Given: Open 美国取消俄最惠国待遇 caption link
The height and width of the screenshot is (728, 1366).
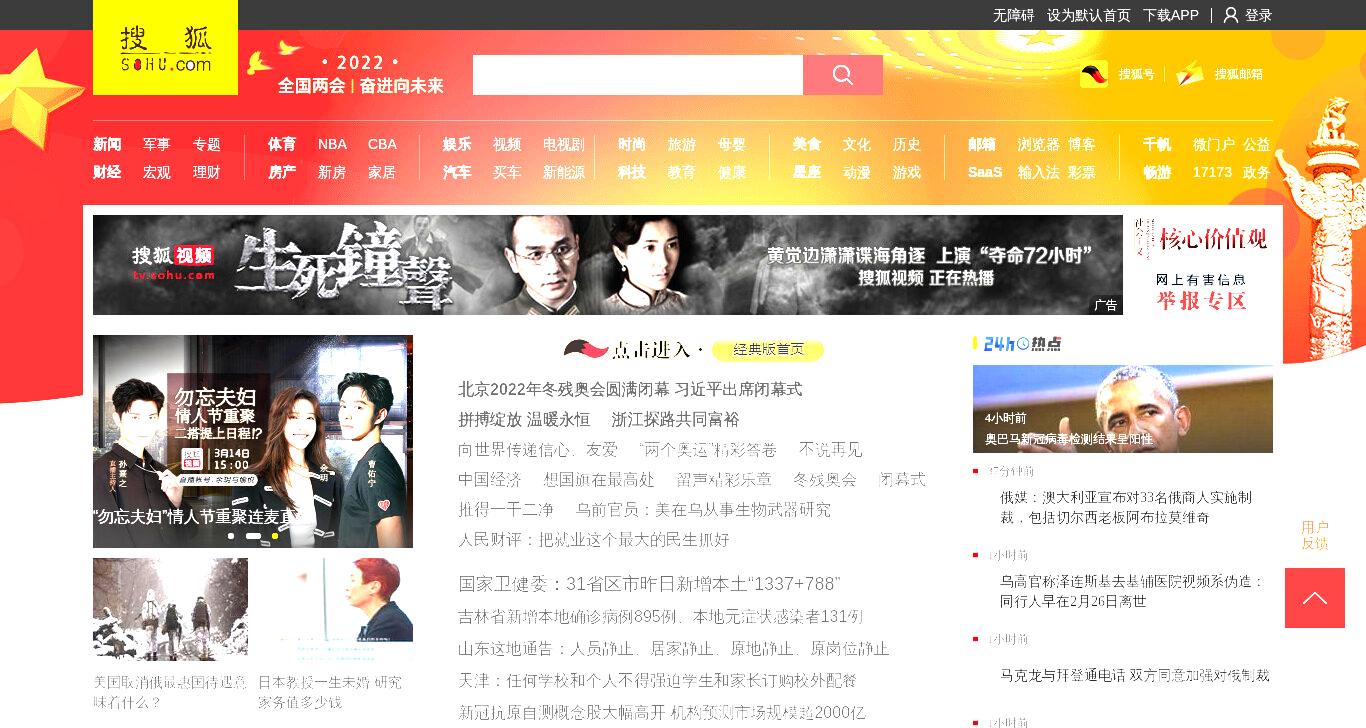Looking at the screenshot, I should (170, 692).
